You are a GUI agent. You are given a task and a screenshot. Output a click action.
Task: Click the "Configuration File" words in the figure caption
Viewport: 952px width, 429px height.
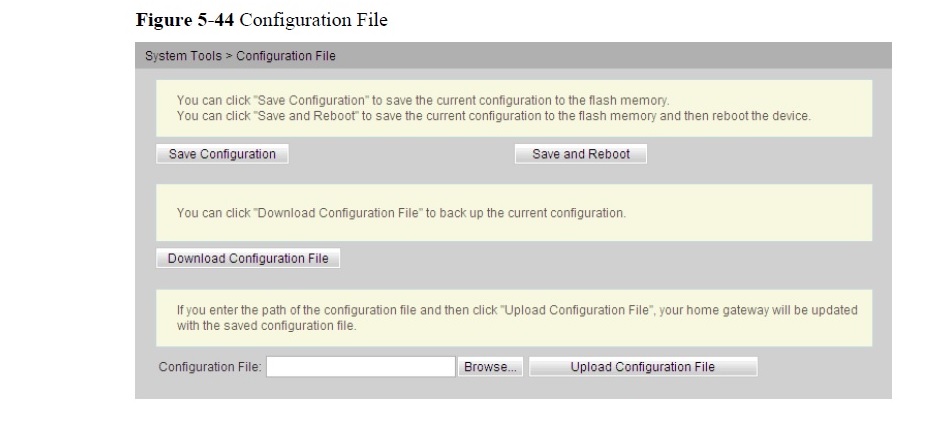pos(313,20)
